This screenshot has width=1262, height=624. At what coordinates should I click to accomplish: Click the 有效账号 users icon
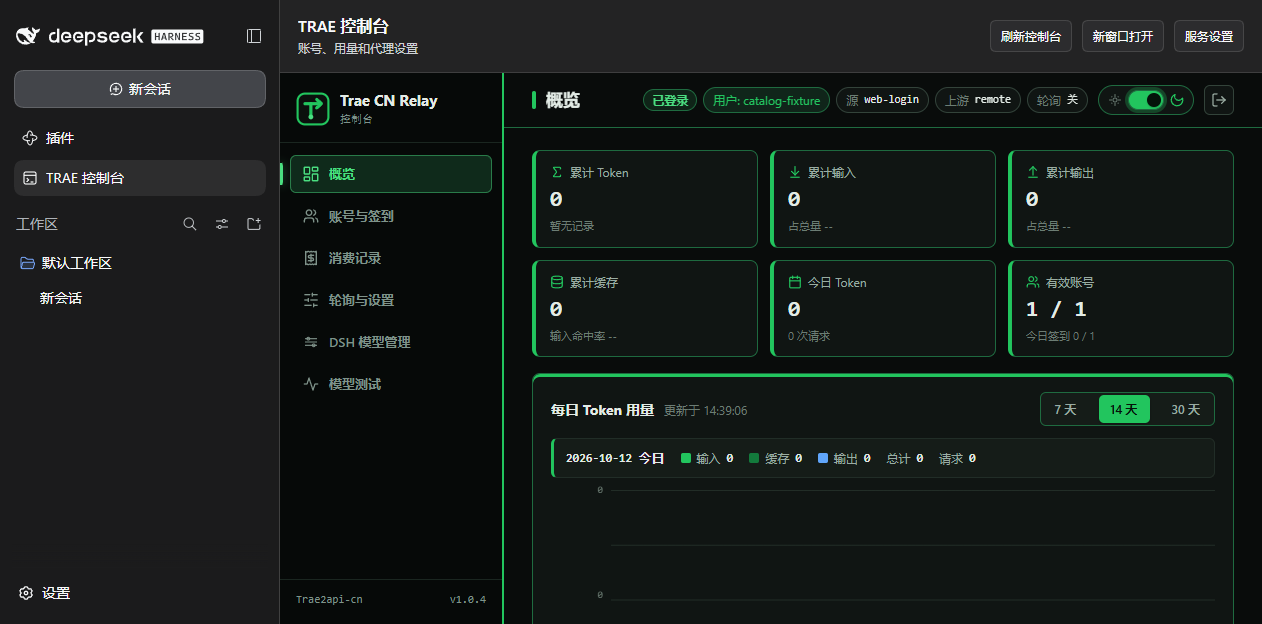pos(1033,282)
